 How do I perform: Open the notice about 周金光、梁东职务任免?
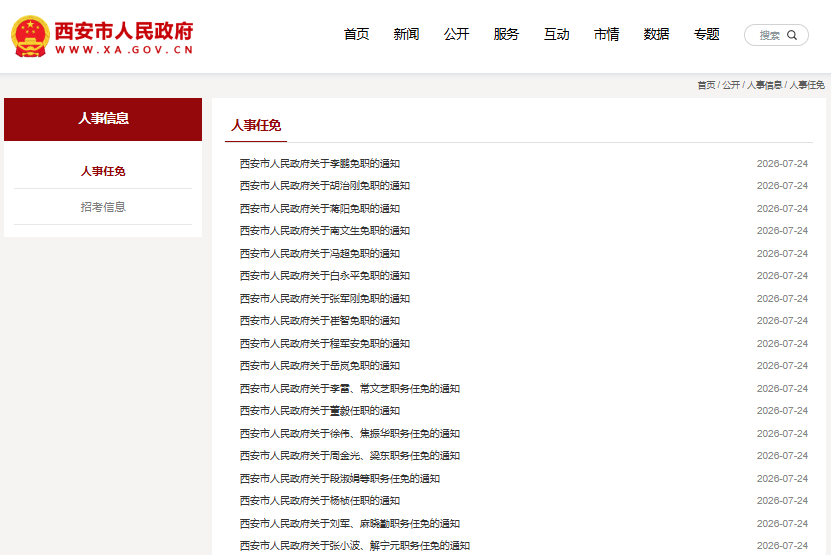click(x=350, y=456)
